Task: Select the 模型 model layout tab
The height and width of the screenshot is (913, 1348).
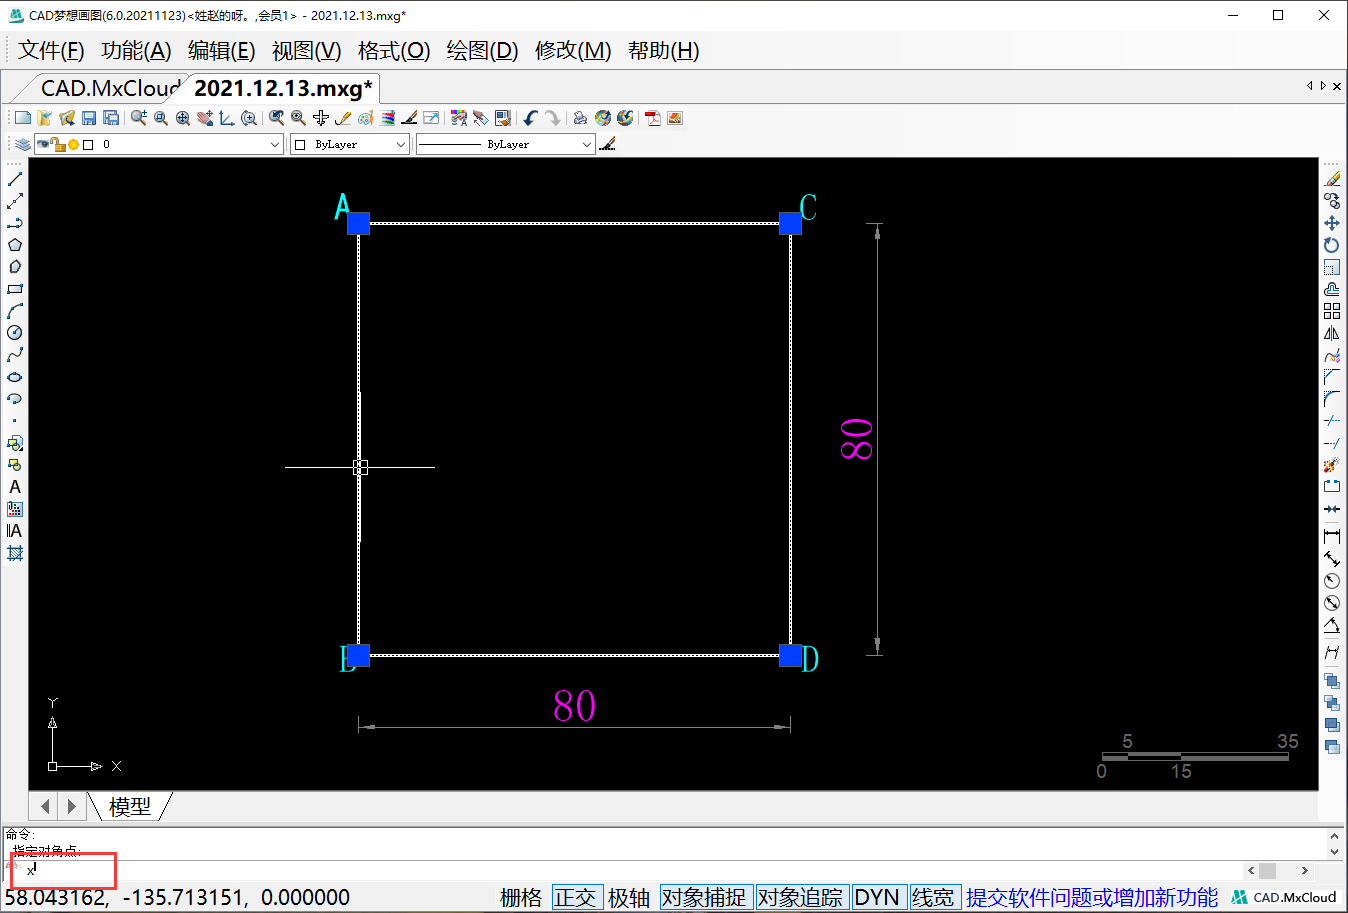Action: coord(130,806)
